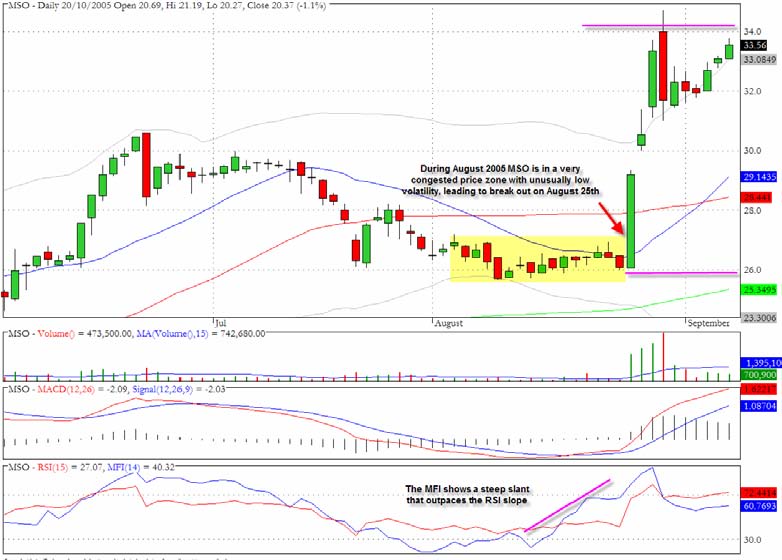The image size is (782, 560).
Task: Click the 1,395,10 volume value label
Action: (761, 363)
